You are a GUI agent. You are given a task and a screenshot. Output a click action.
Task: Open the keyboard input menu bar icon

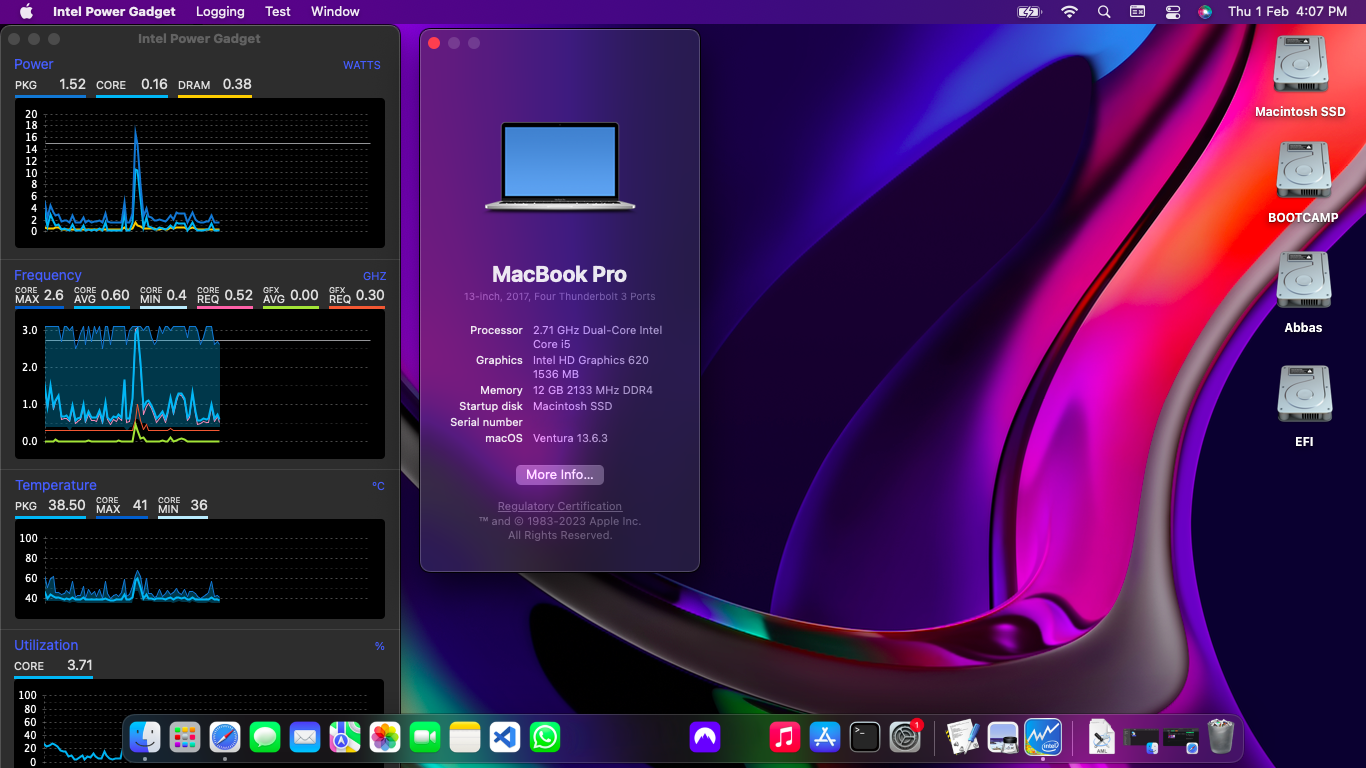tap(1138, 12)
